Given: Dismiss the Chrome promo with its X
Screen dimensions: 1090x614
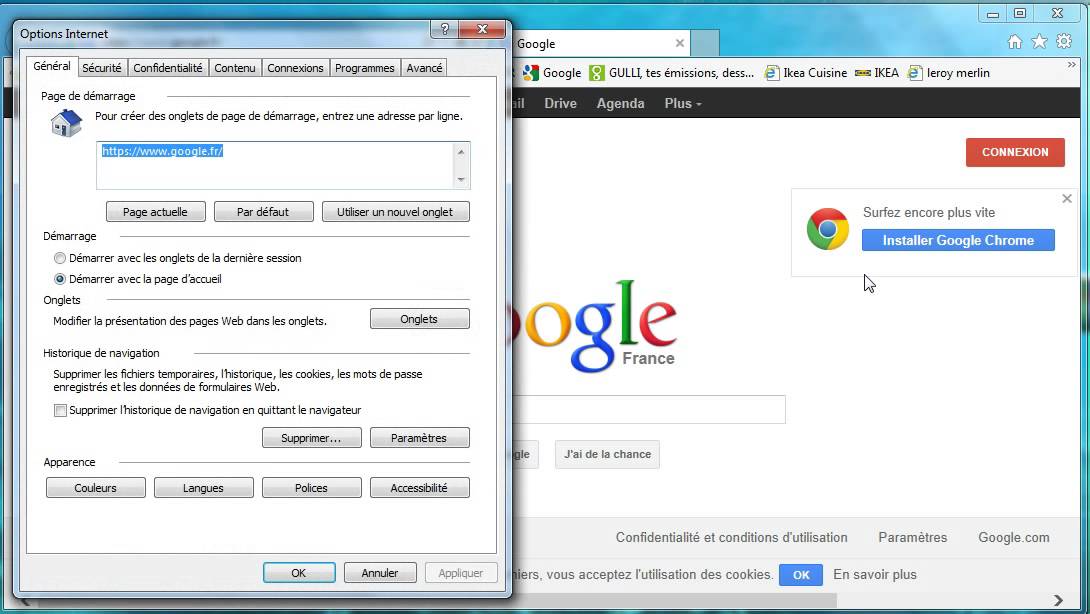Looking at the screenshot, I should coord(1067,199).
